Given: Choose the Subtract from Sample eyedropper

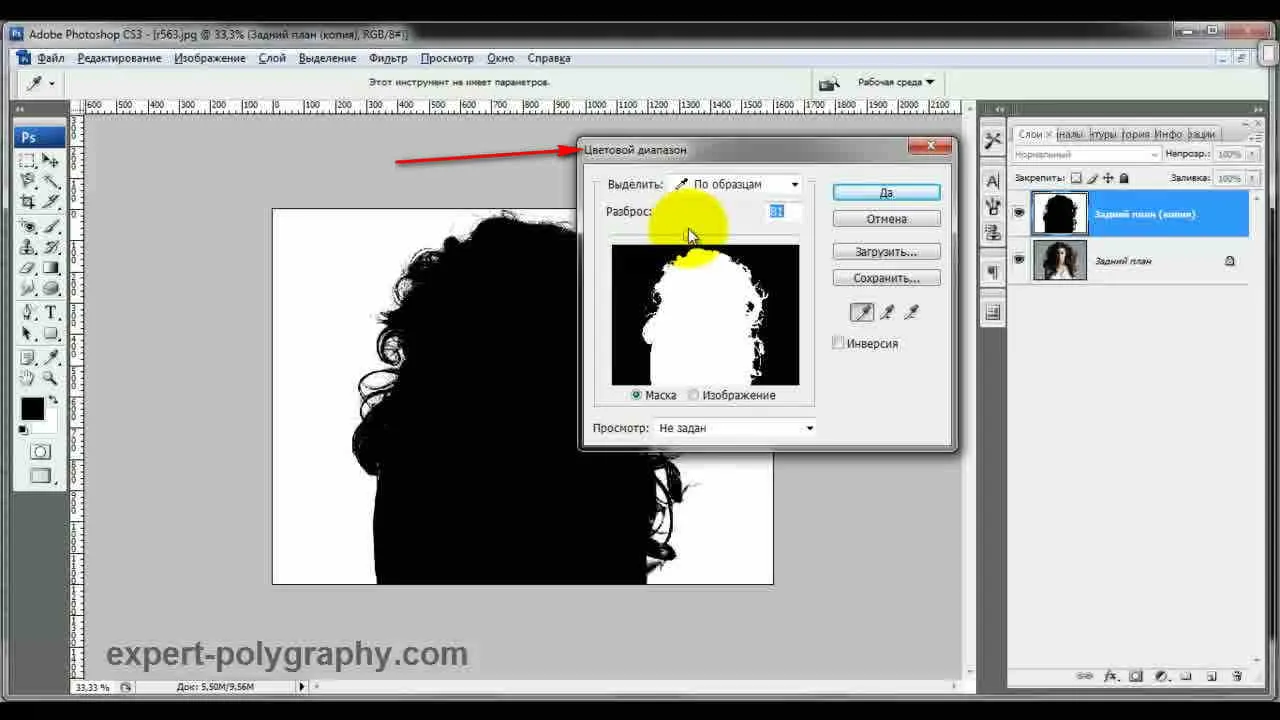Looking at the screenshot, I should 911,313.
